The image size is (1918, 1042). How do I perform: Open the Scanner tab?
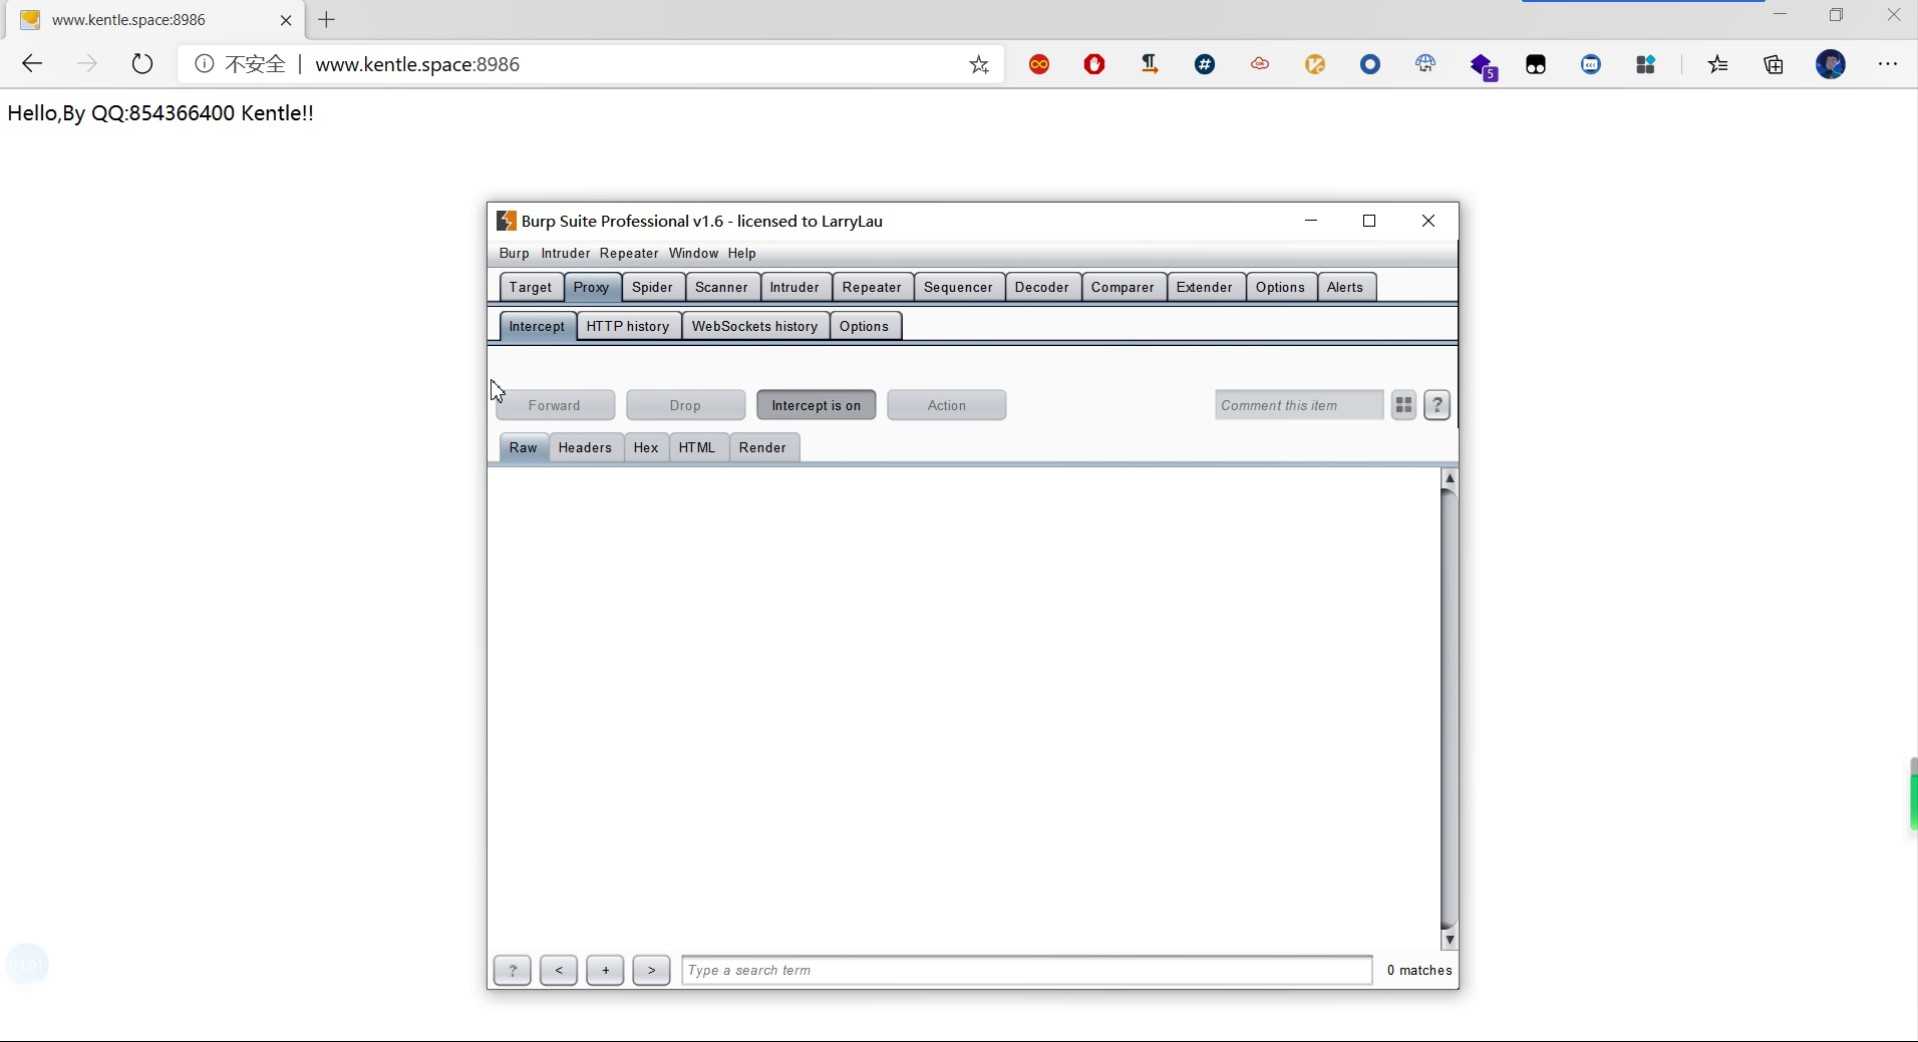tap(721, 287)
